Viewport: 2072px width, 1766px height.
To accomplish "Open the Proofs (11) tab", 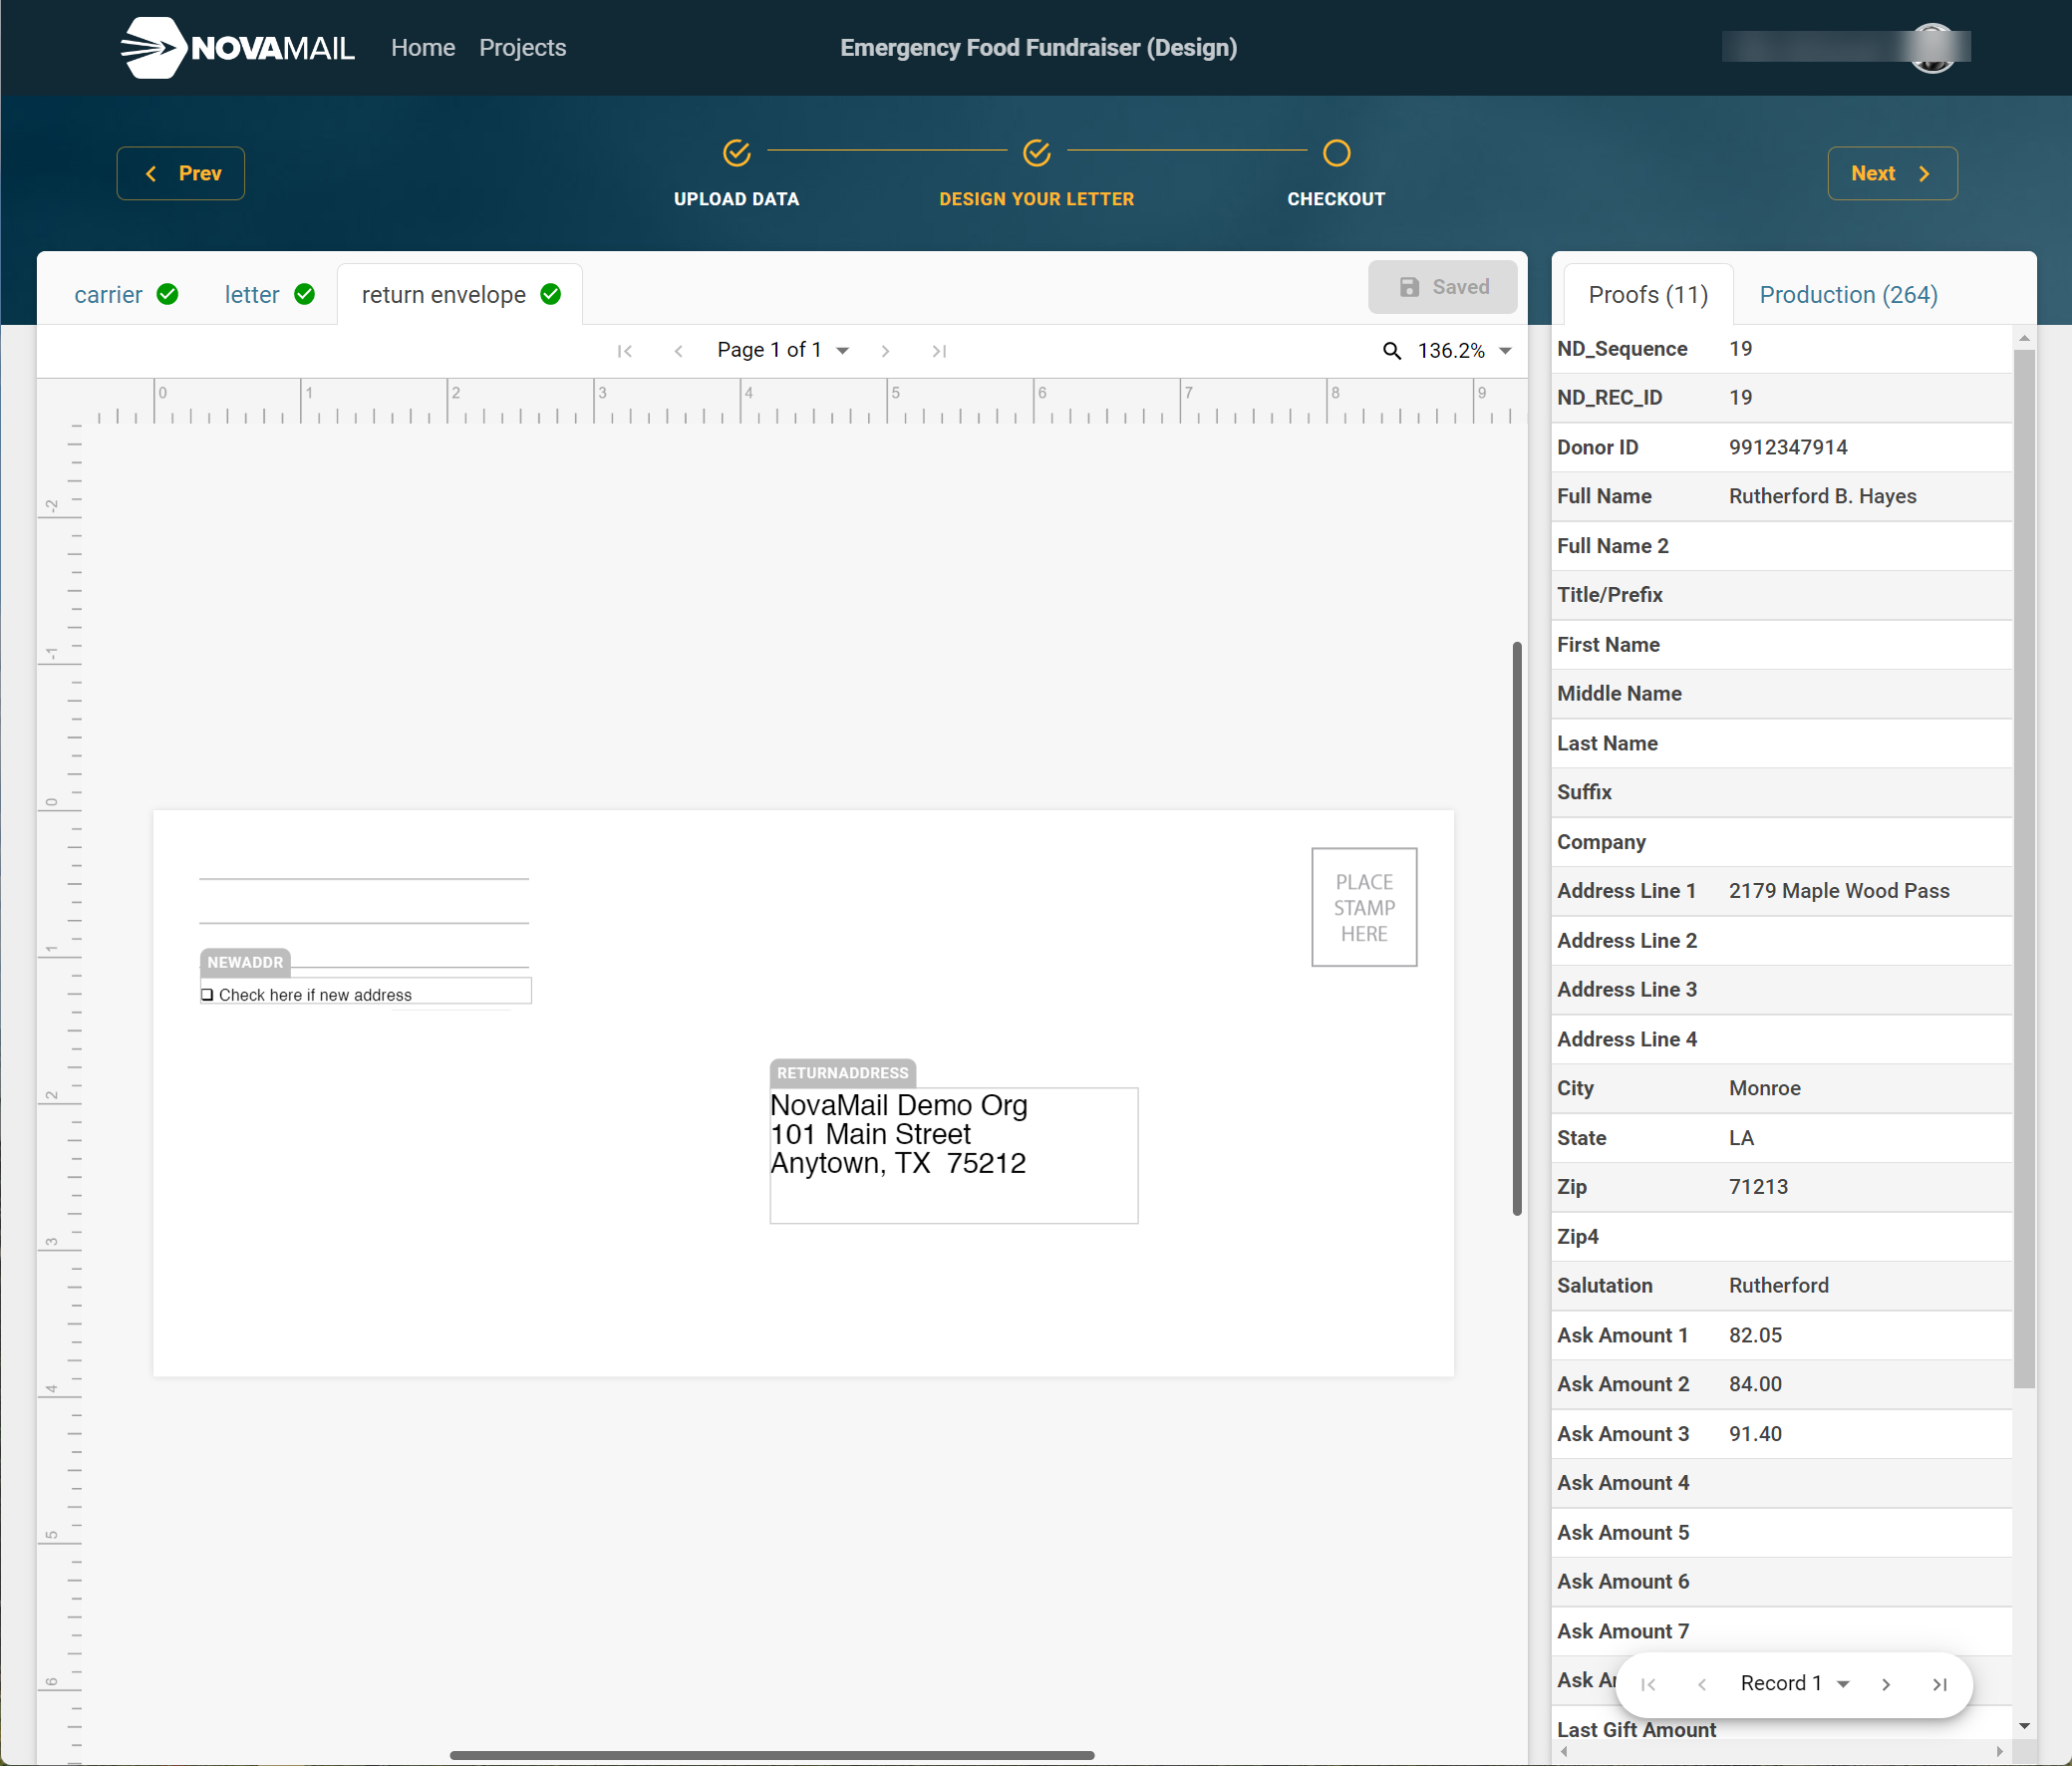I will (1648, 295).
